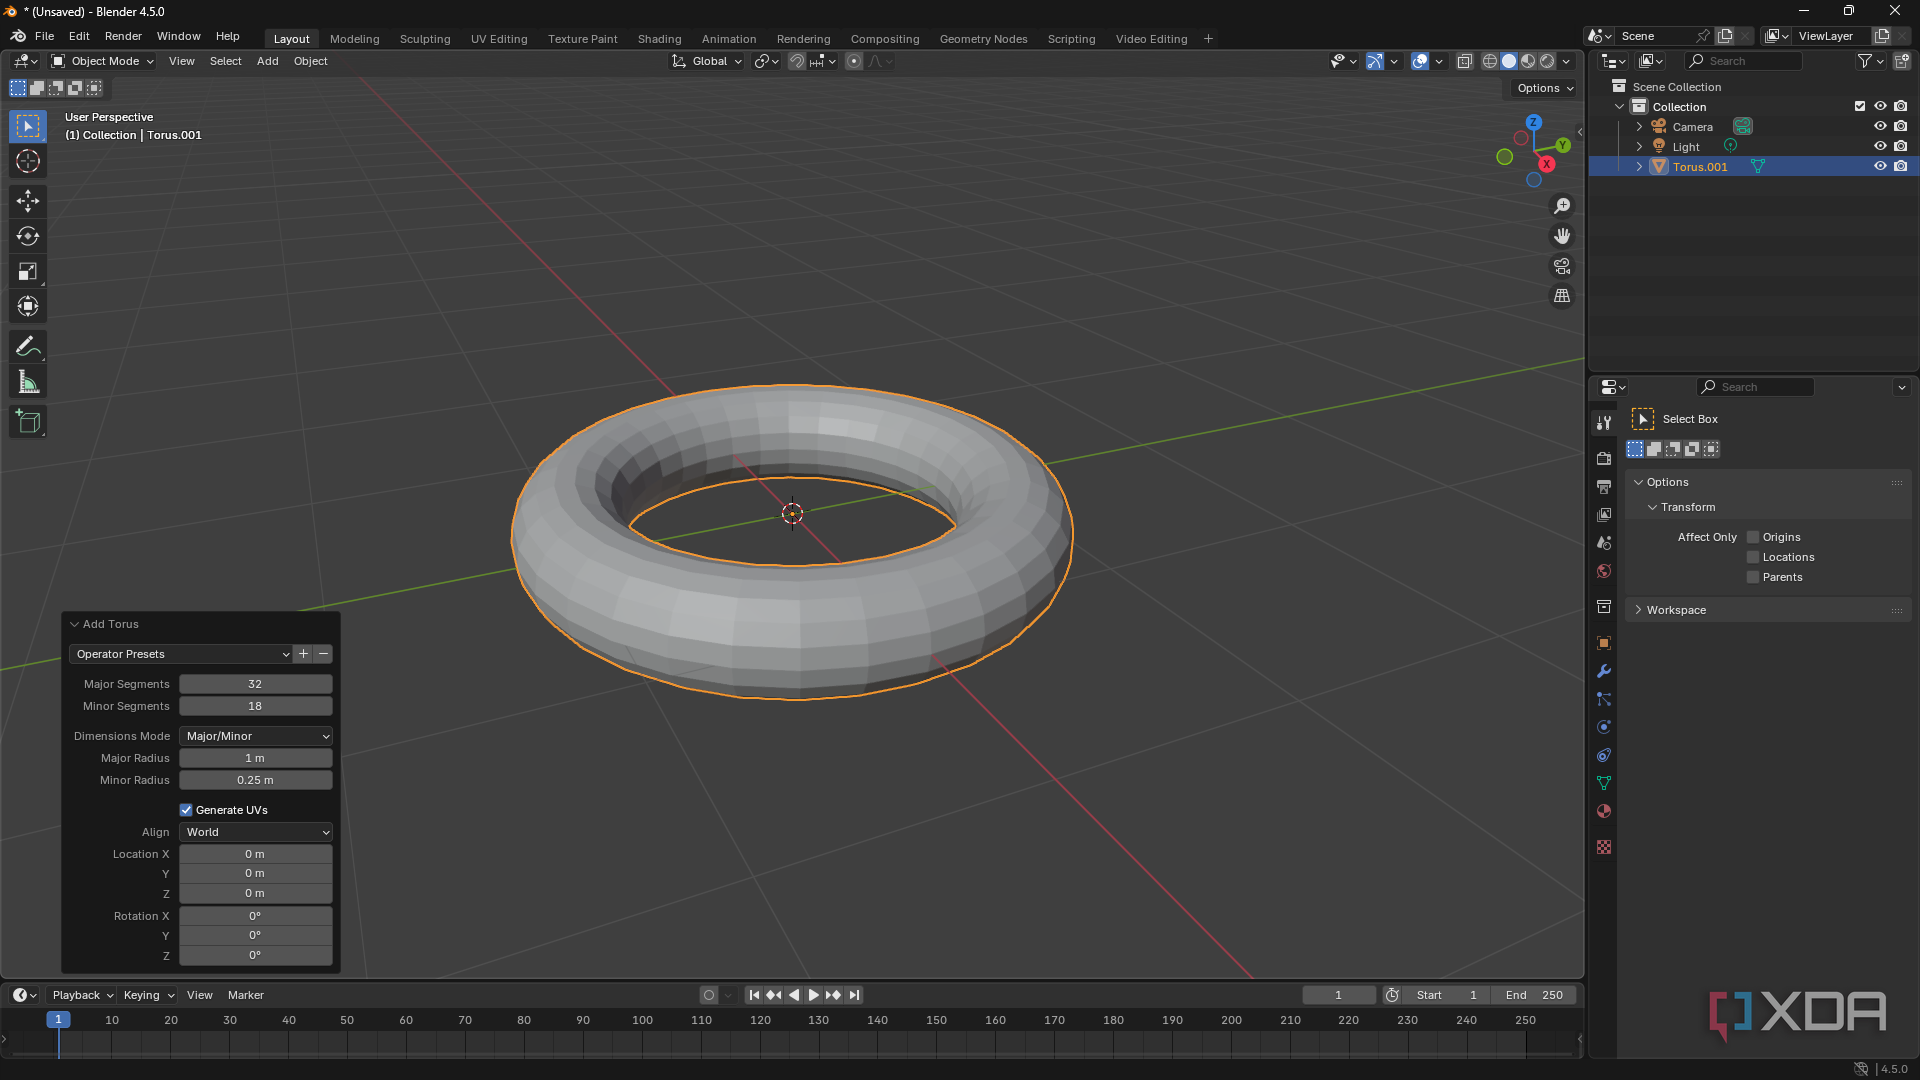The height and width of the screenshot is (1080, 1920).
Task: Click the viewport Options button
Action: click(1545, 88)
